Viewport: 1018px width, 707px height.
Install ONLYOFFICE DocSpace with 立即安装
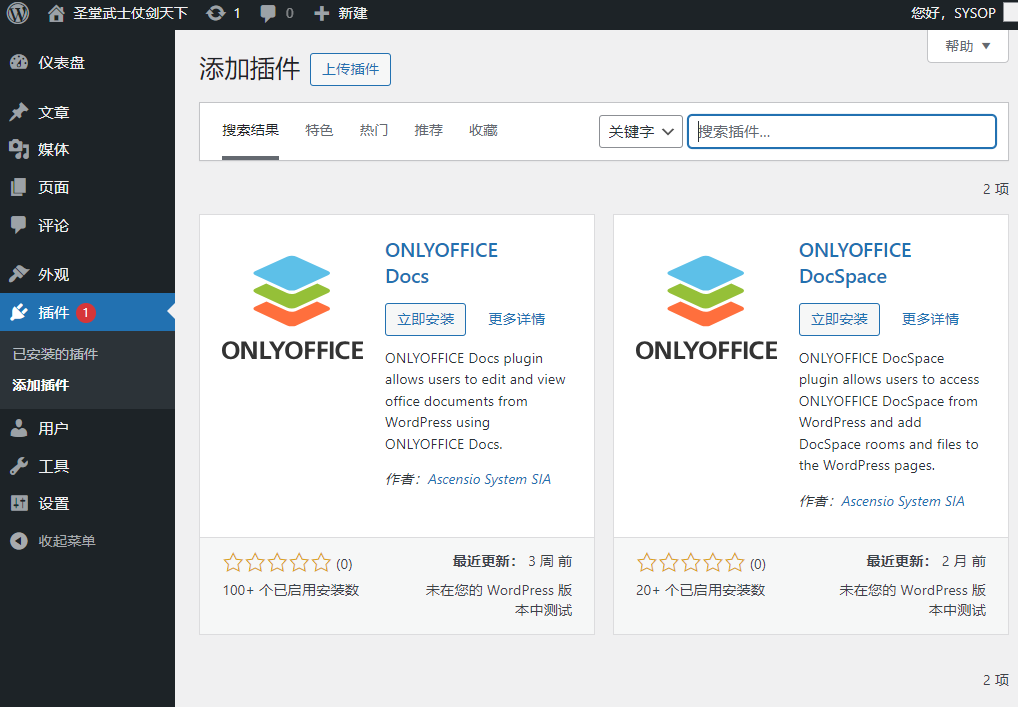click(x=839, y=319)
